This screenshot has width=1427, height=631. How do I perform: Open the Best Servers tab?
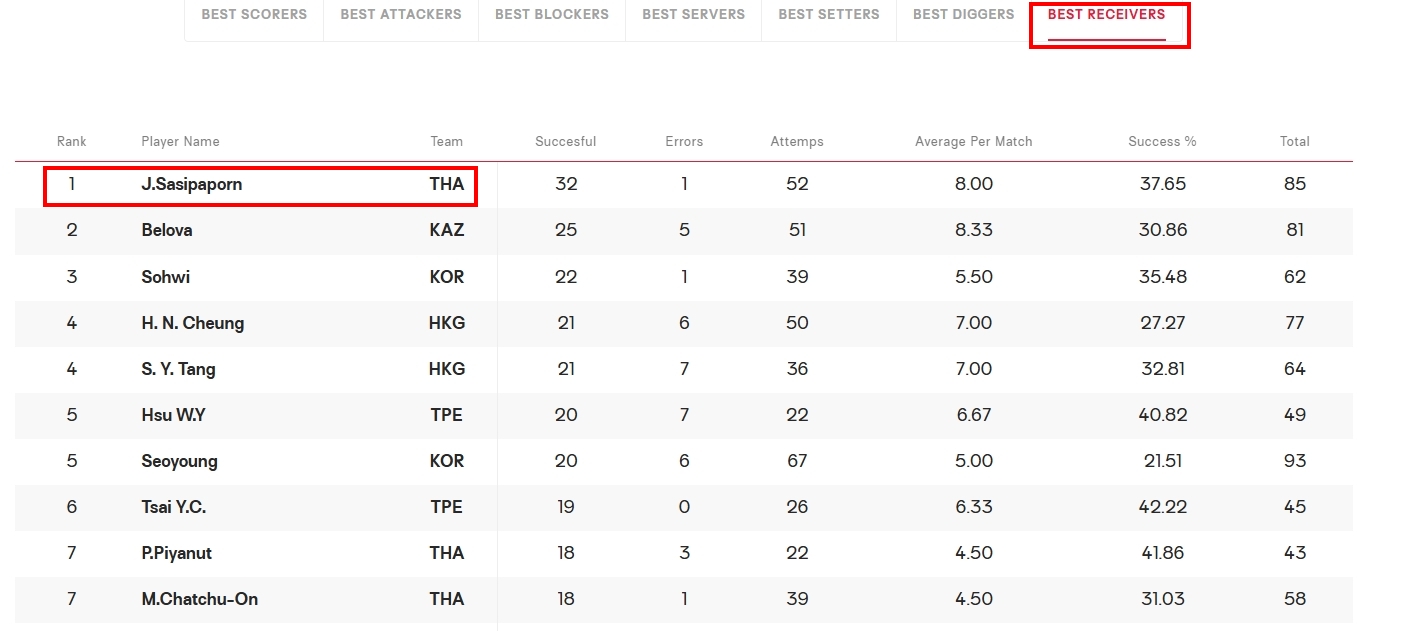693,15
